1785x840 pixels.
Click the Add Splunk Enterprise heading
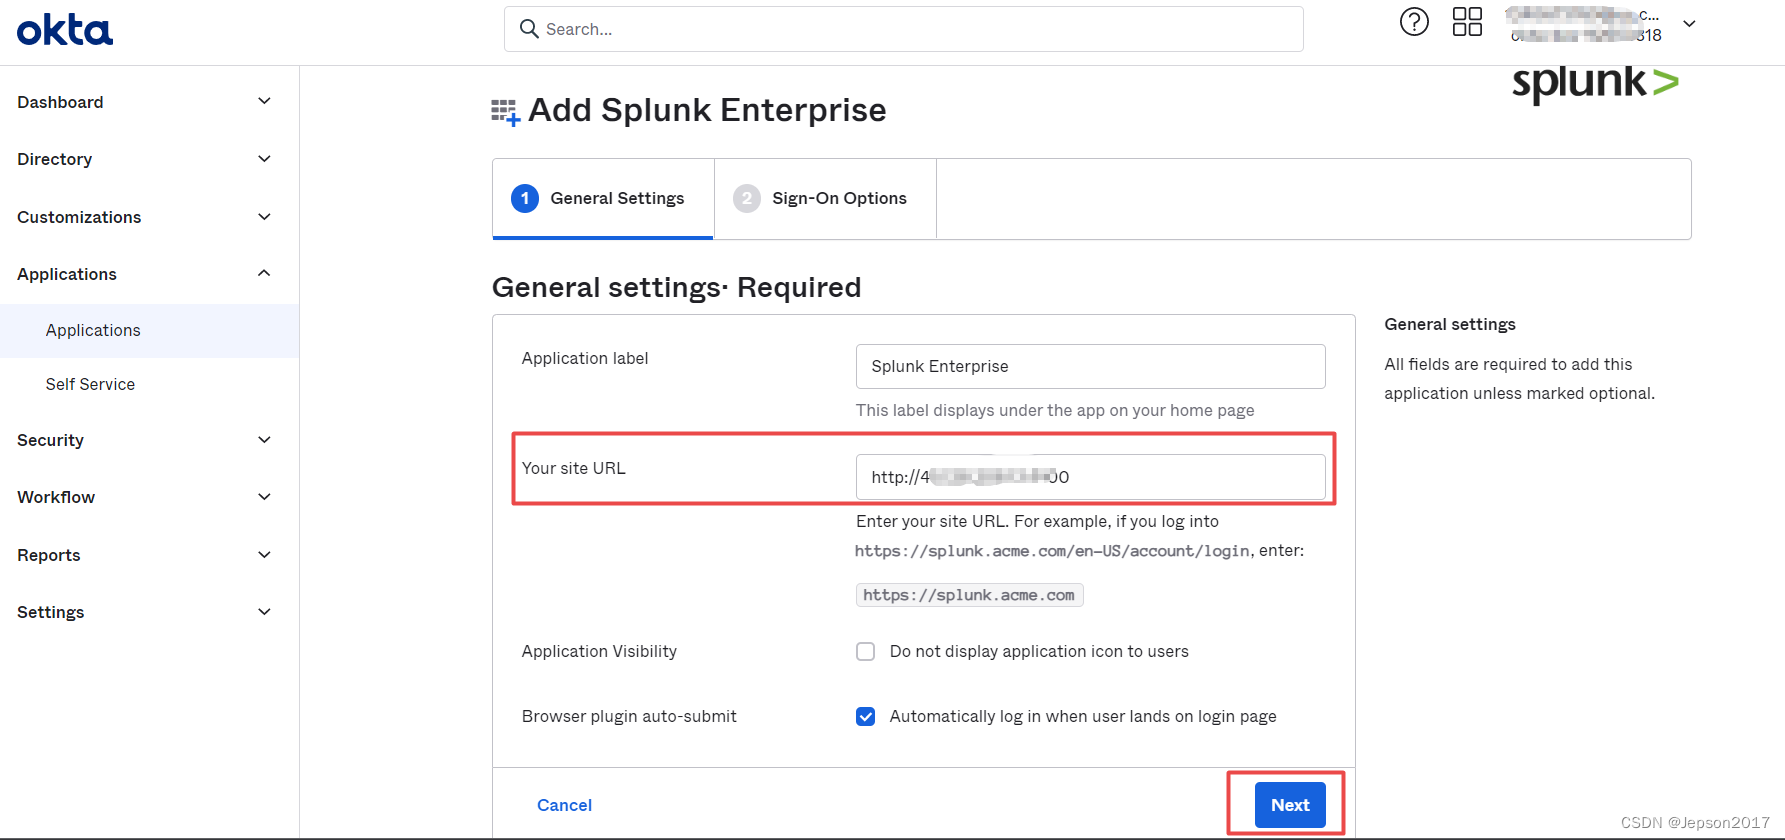707,110
